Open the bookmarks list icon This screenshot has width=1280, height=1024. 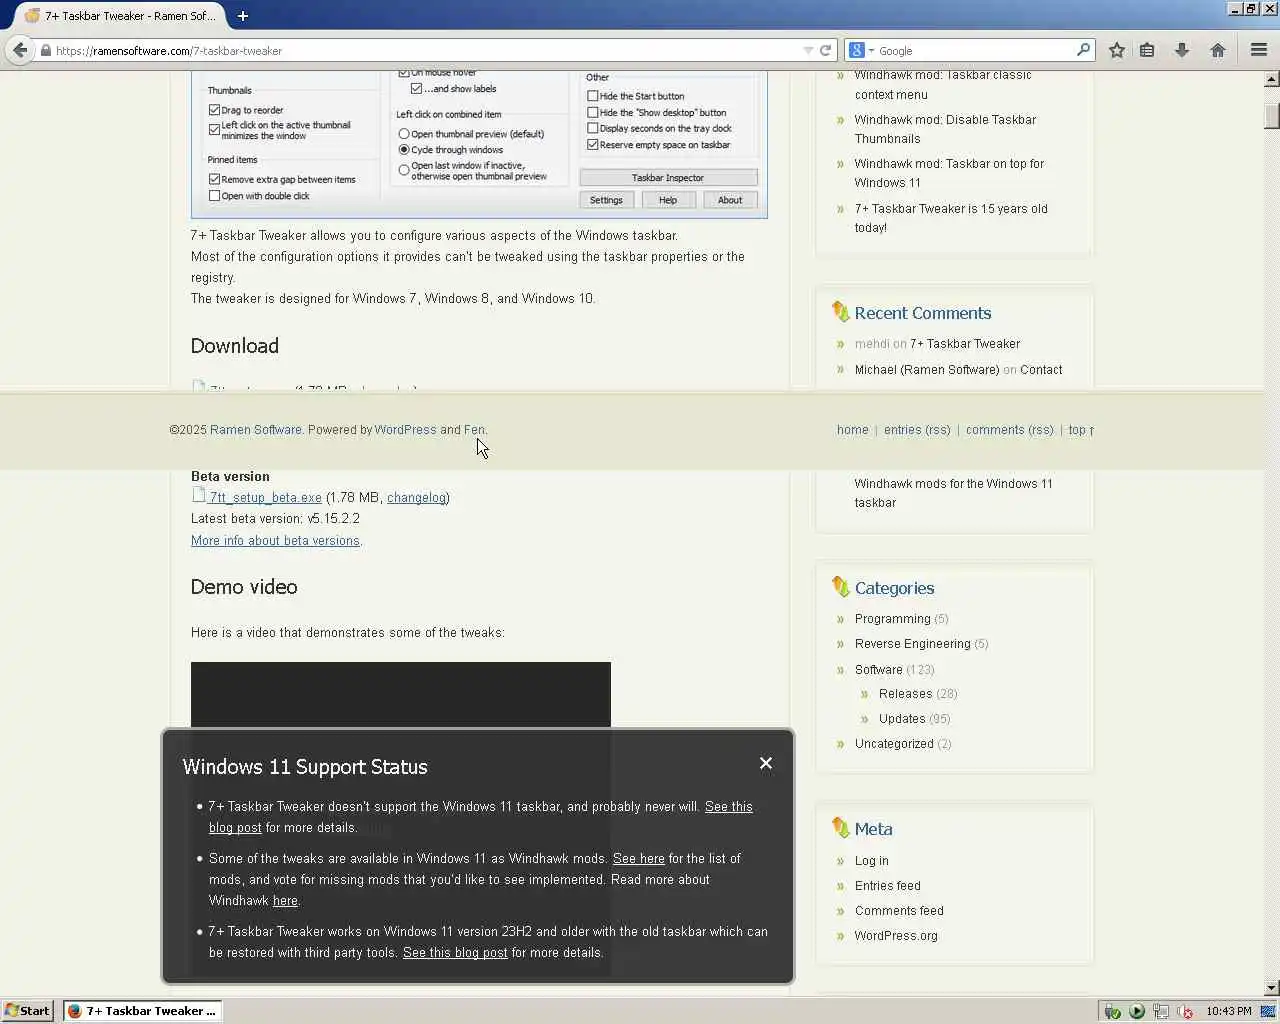1147,50
